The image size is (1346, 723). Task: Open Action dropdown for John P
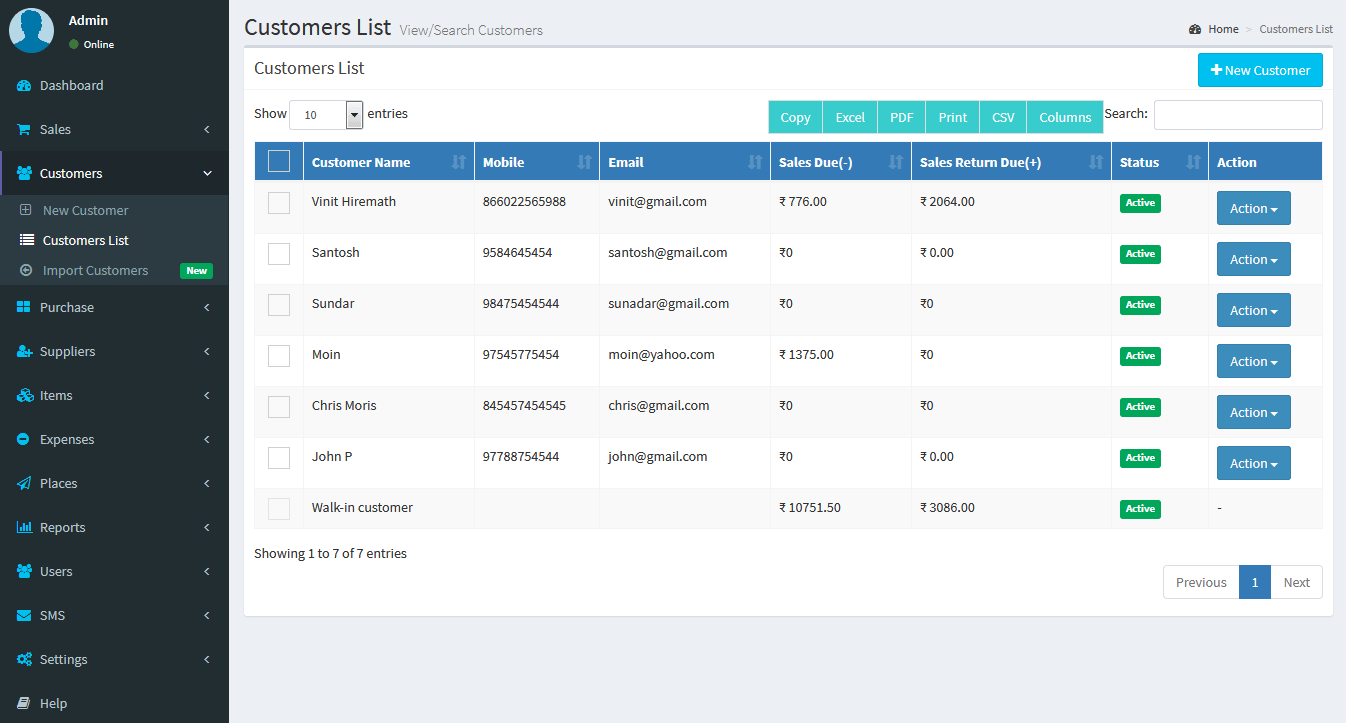click(x=1254, y=463)
